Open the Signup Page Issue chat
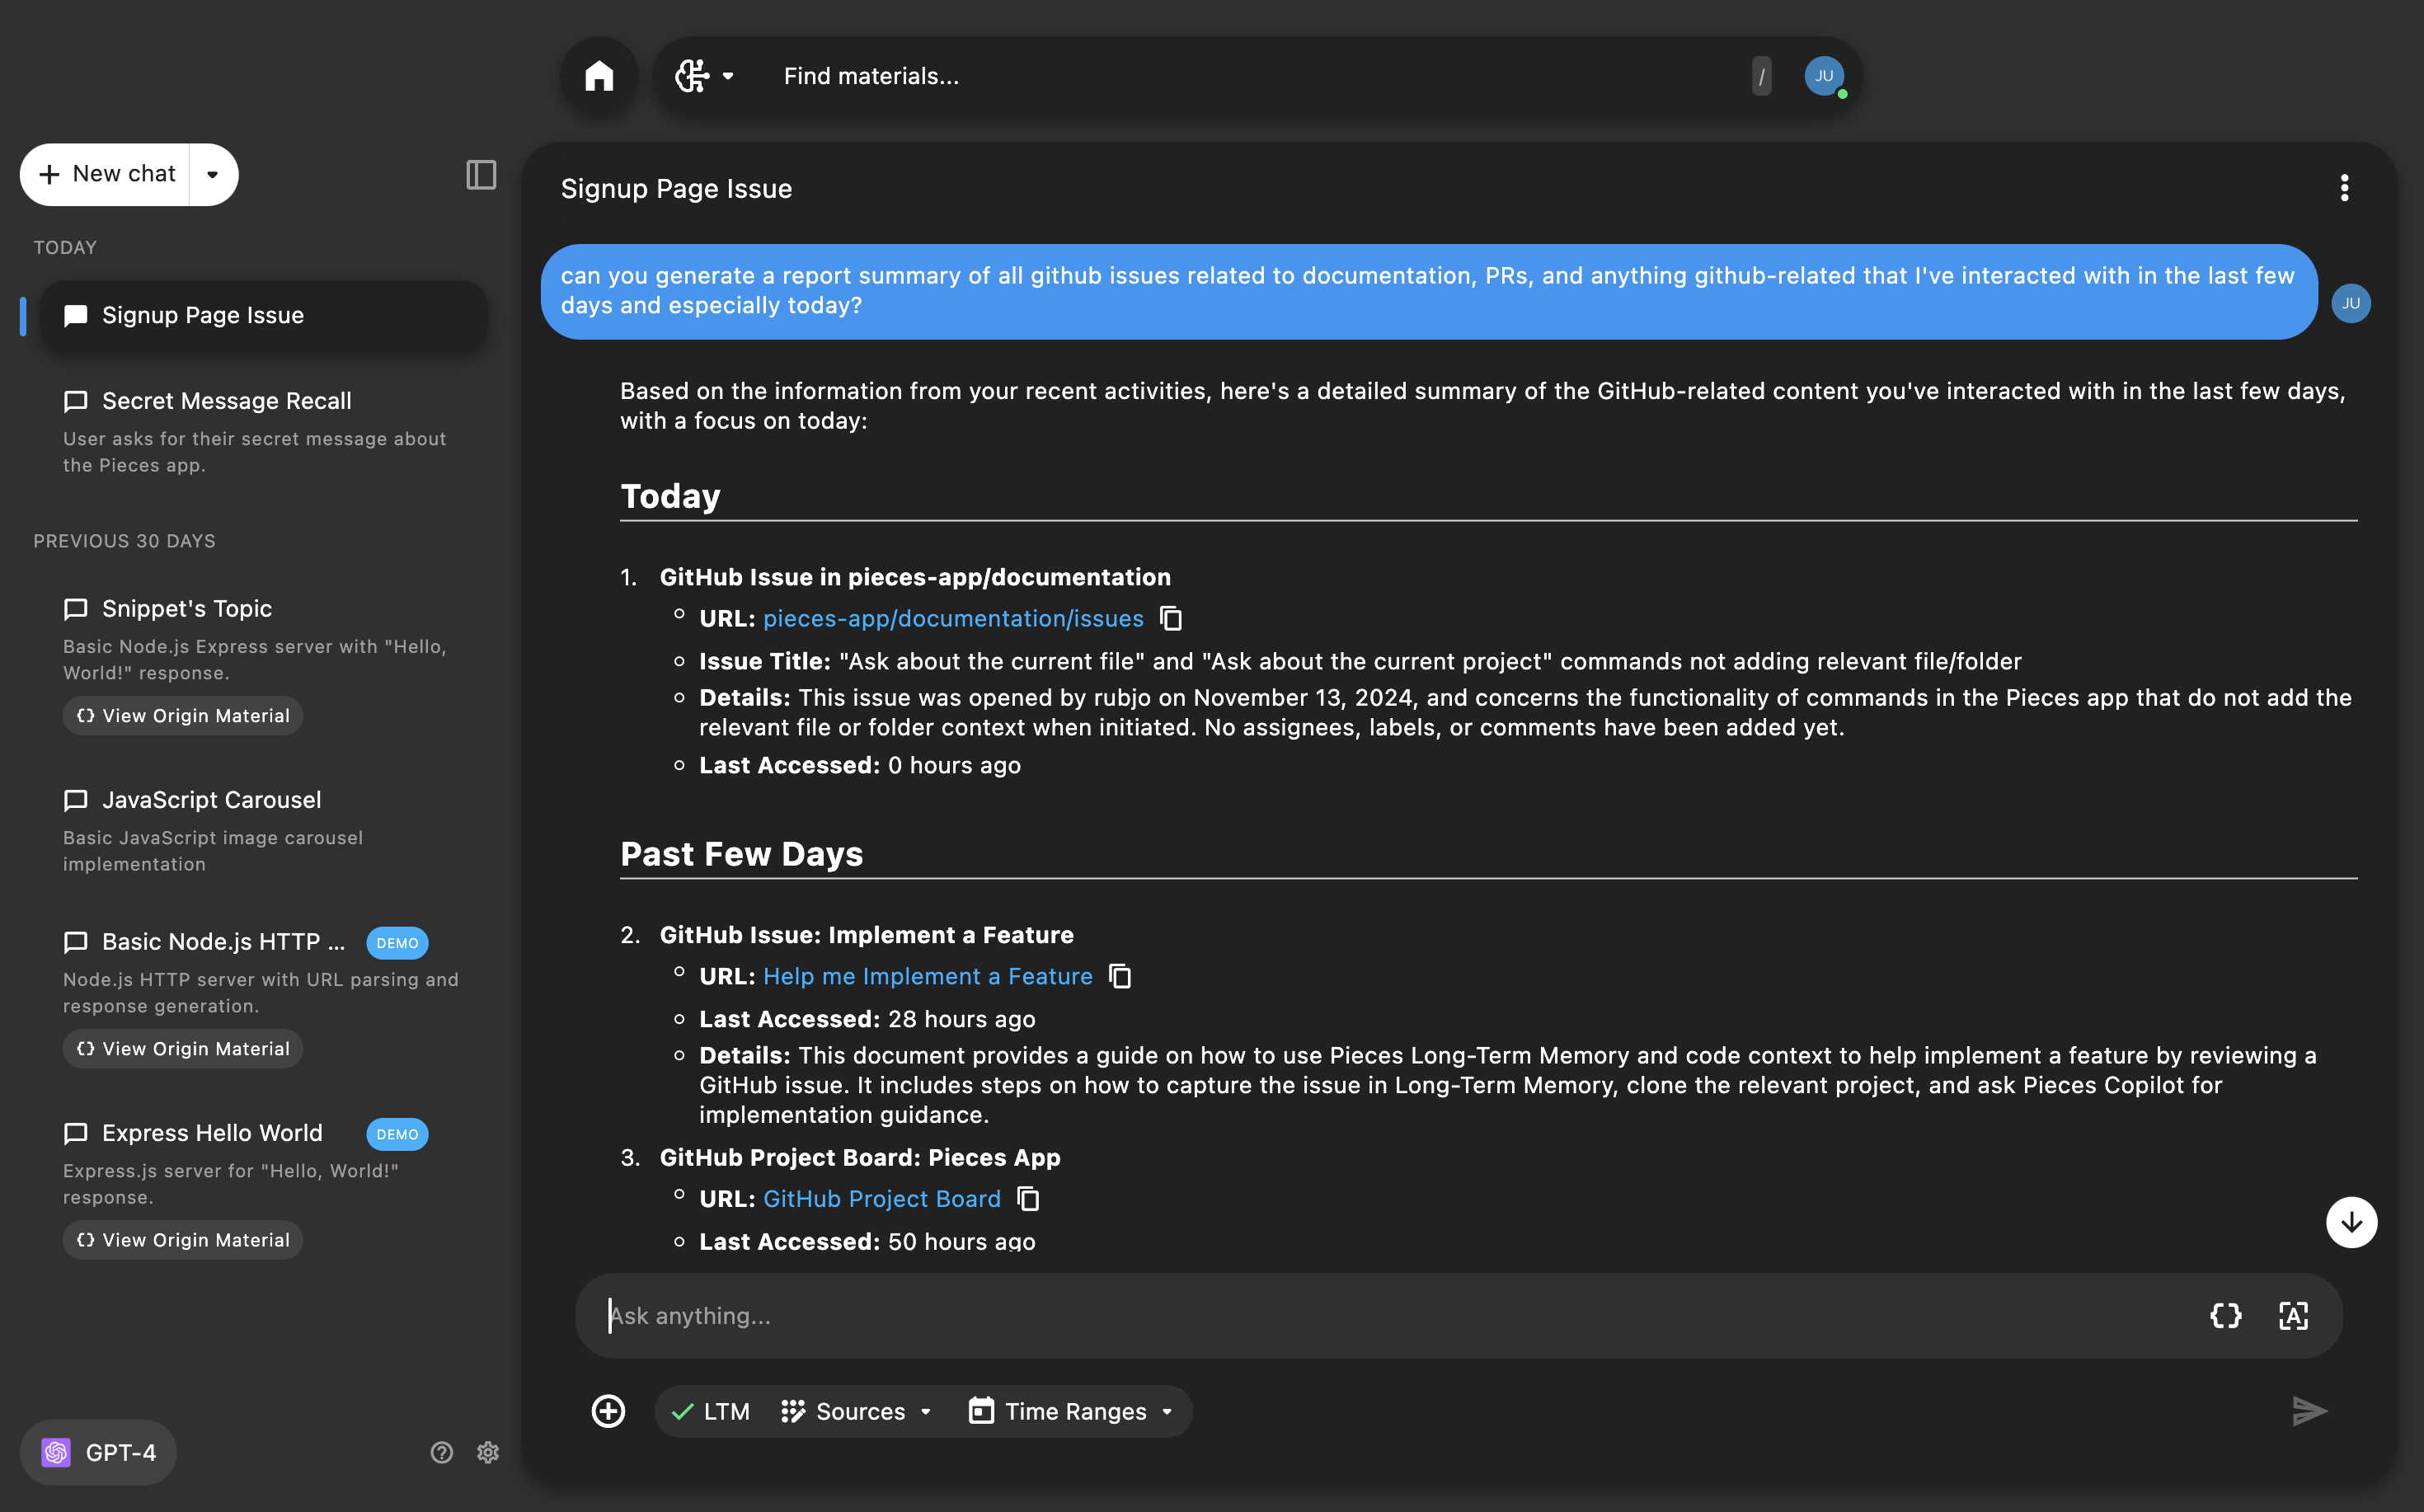2424x1512 pixels. (264, 315)
